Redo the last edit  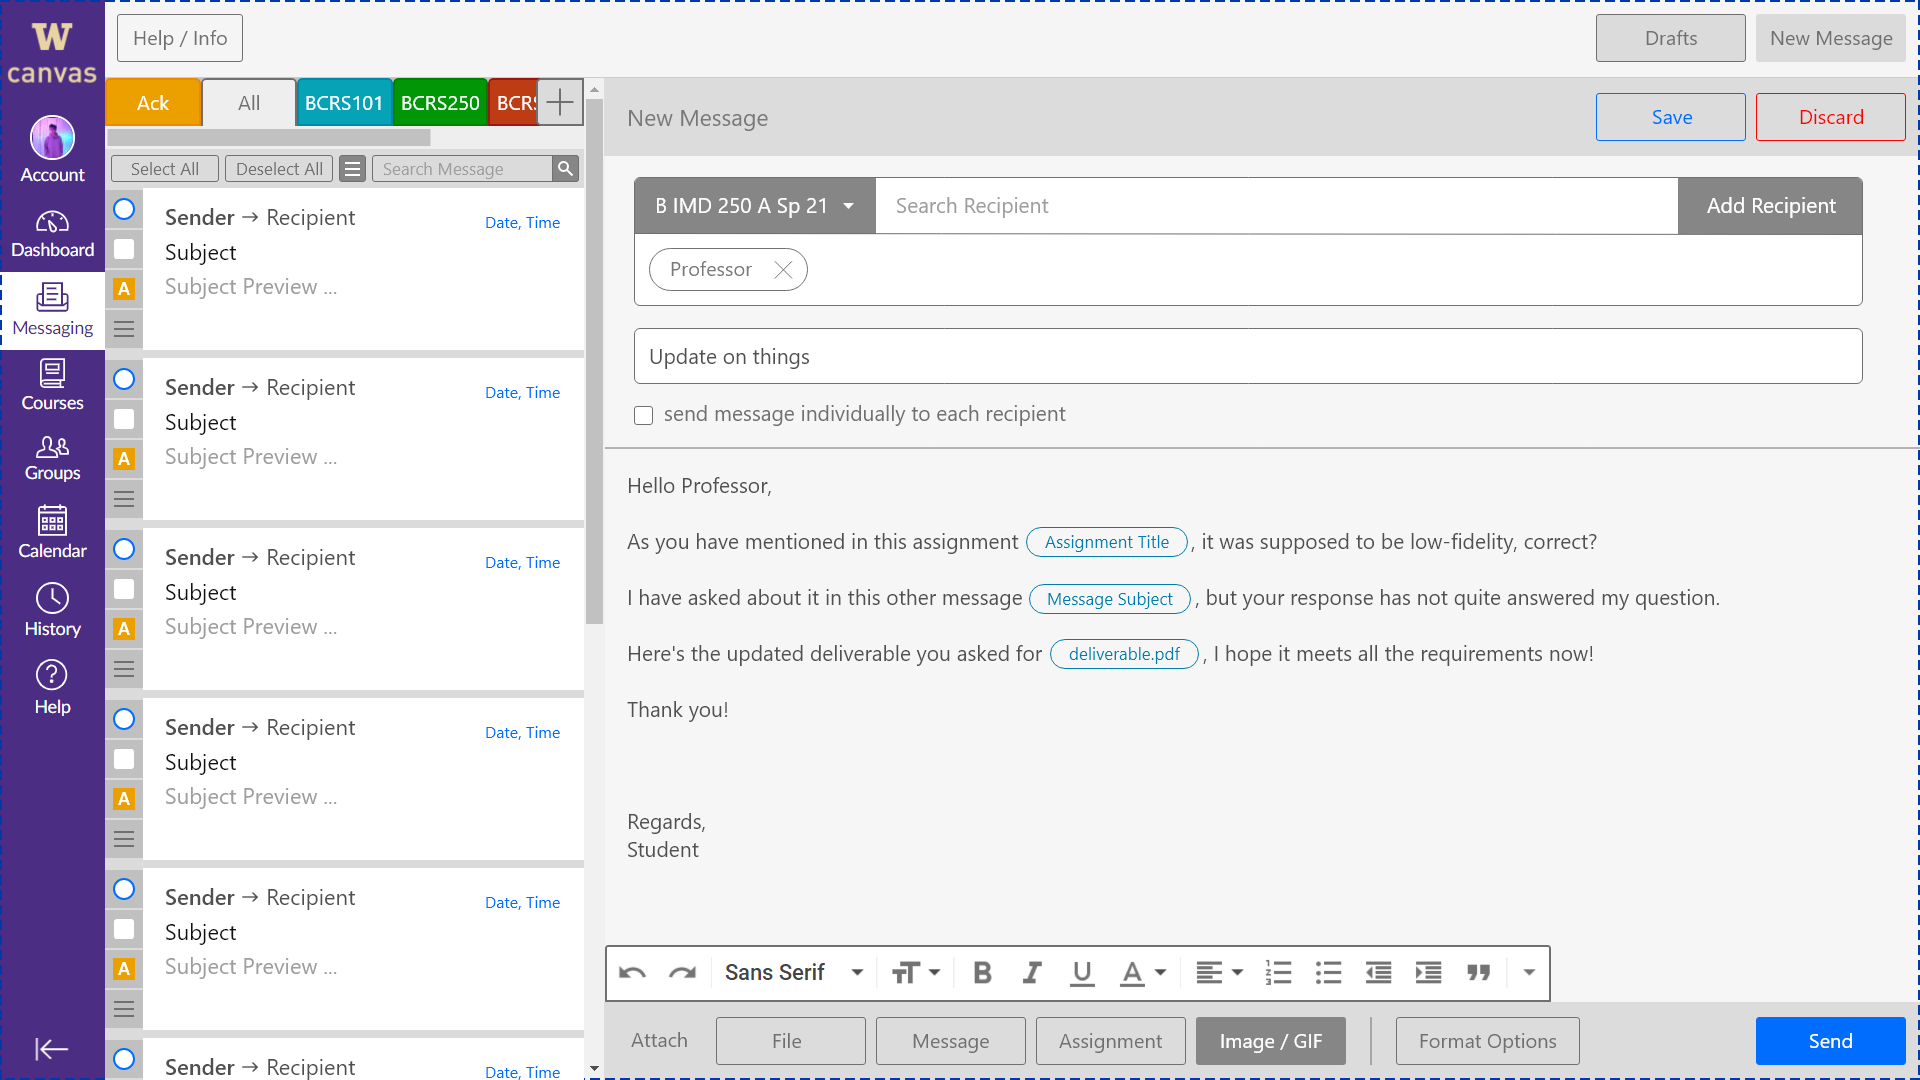pos(682,973)
